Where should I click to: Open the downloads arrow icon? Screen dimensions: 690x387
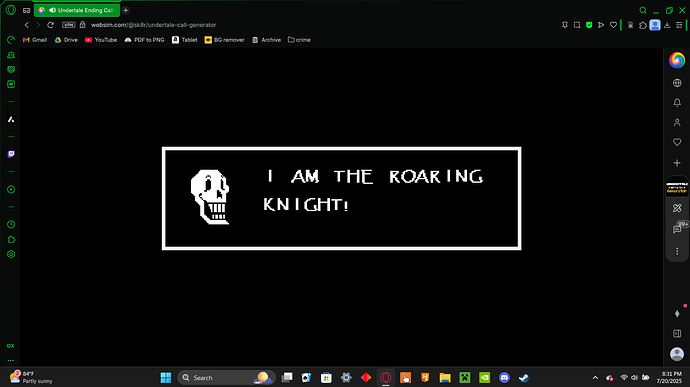(667, 25)
